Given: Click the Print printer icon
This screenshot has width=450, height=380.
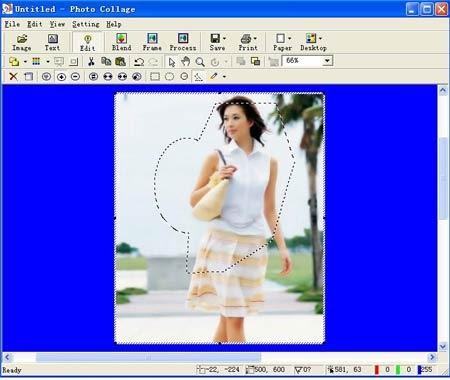Looking at the screenshot, I should (x=246, y=38).
